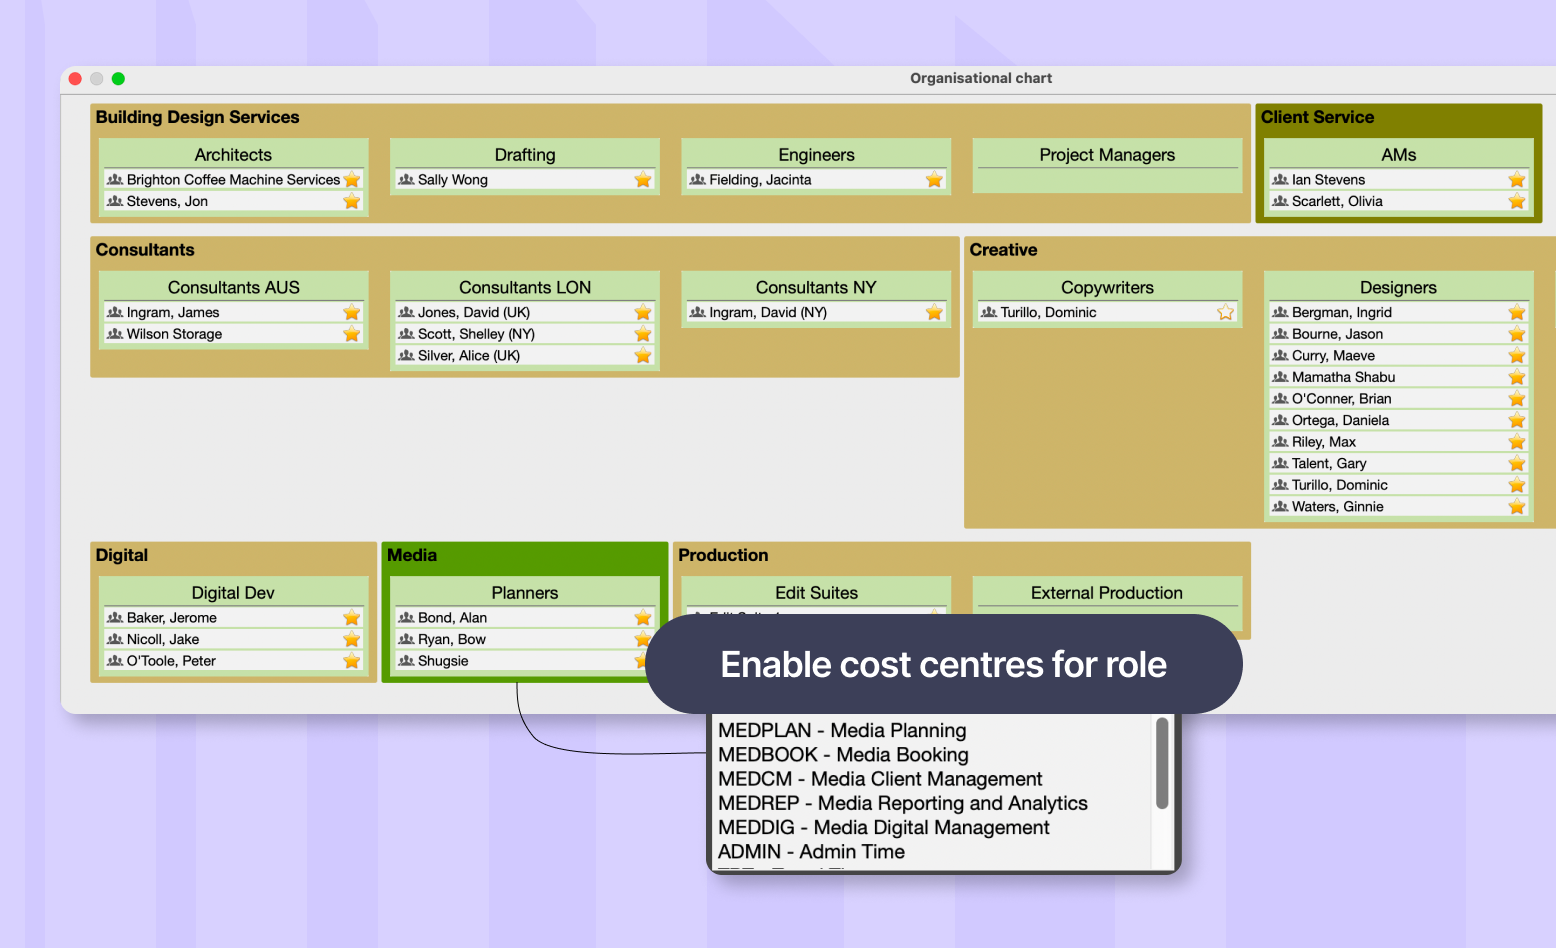Select the Designers role header
Viewport: 1556px width, 948px height.
(1398, 288)
